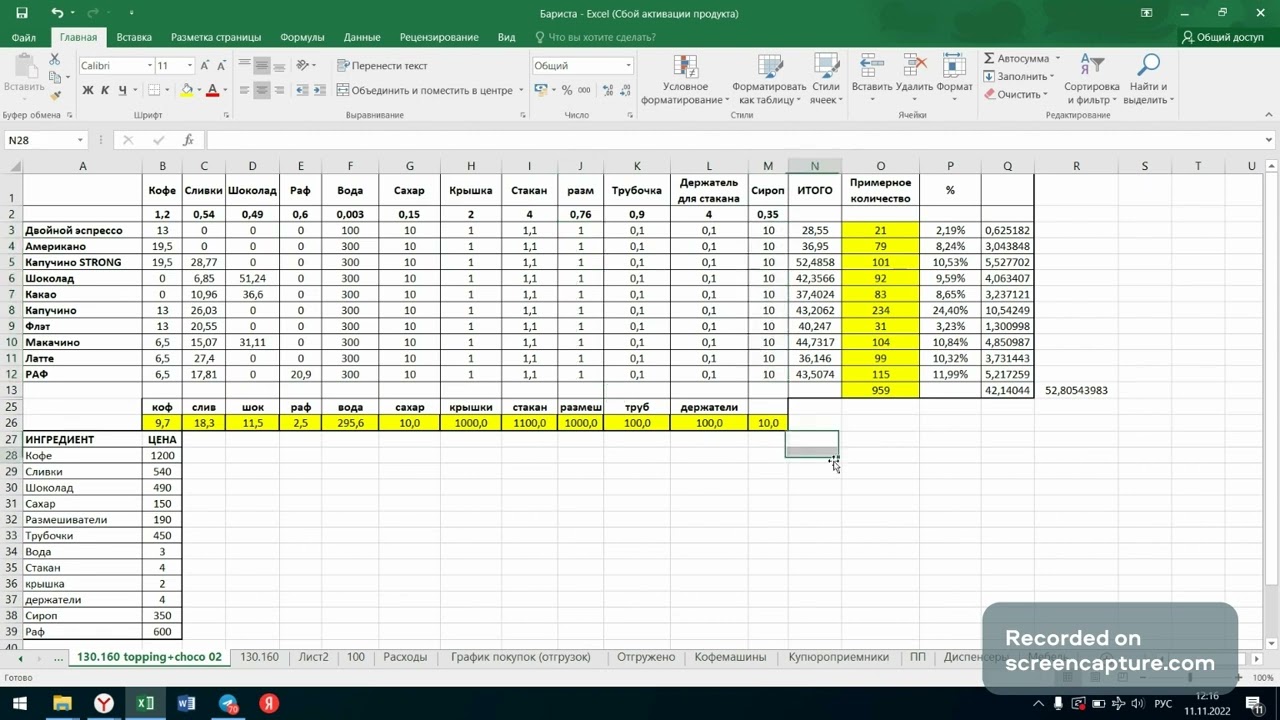Apply the cell borders button
The height and width of the screenshot is (720, 1280).
(x=152, y=90)
